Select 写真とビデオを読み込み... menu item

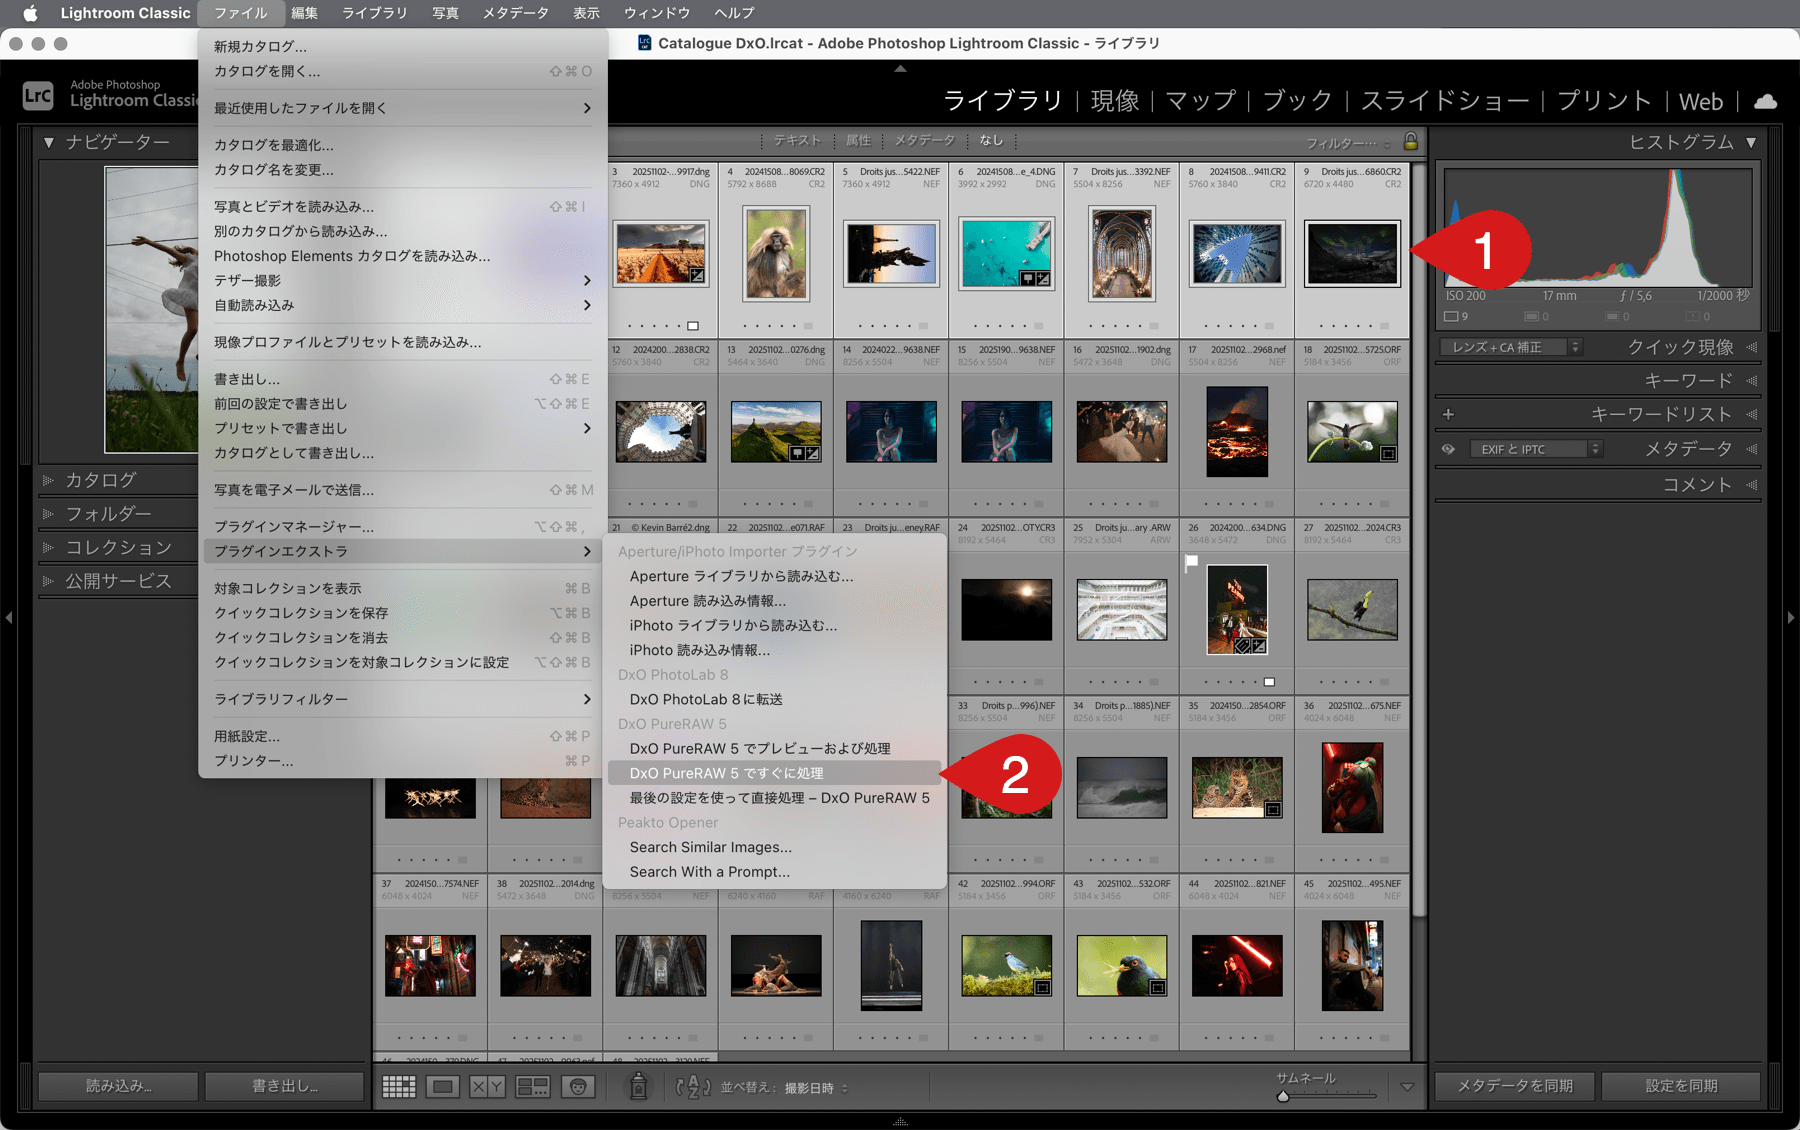click(402, 206)
